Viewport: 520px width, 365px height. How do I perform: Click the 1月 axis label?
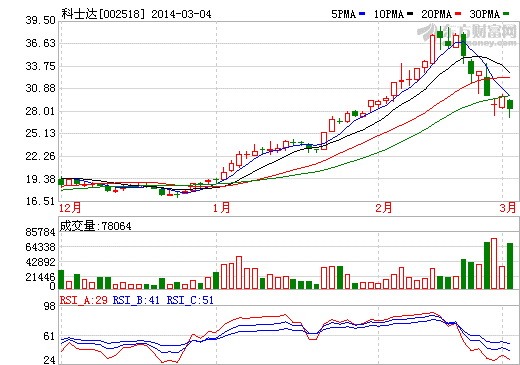tap(222, 208)
